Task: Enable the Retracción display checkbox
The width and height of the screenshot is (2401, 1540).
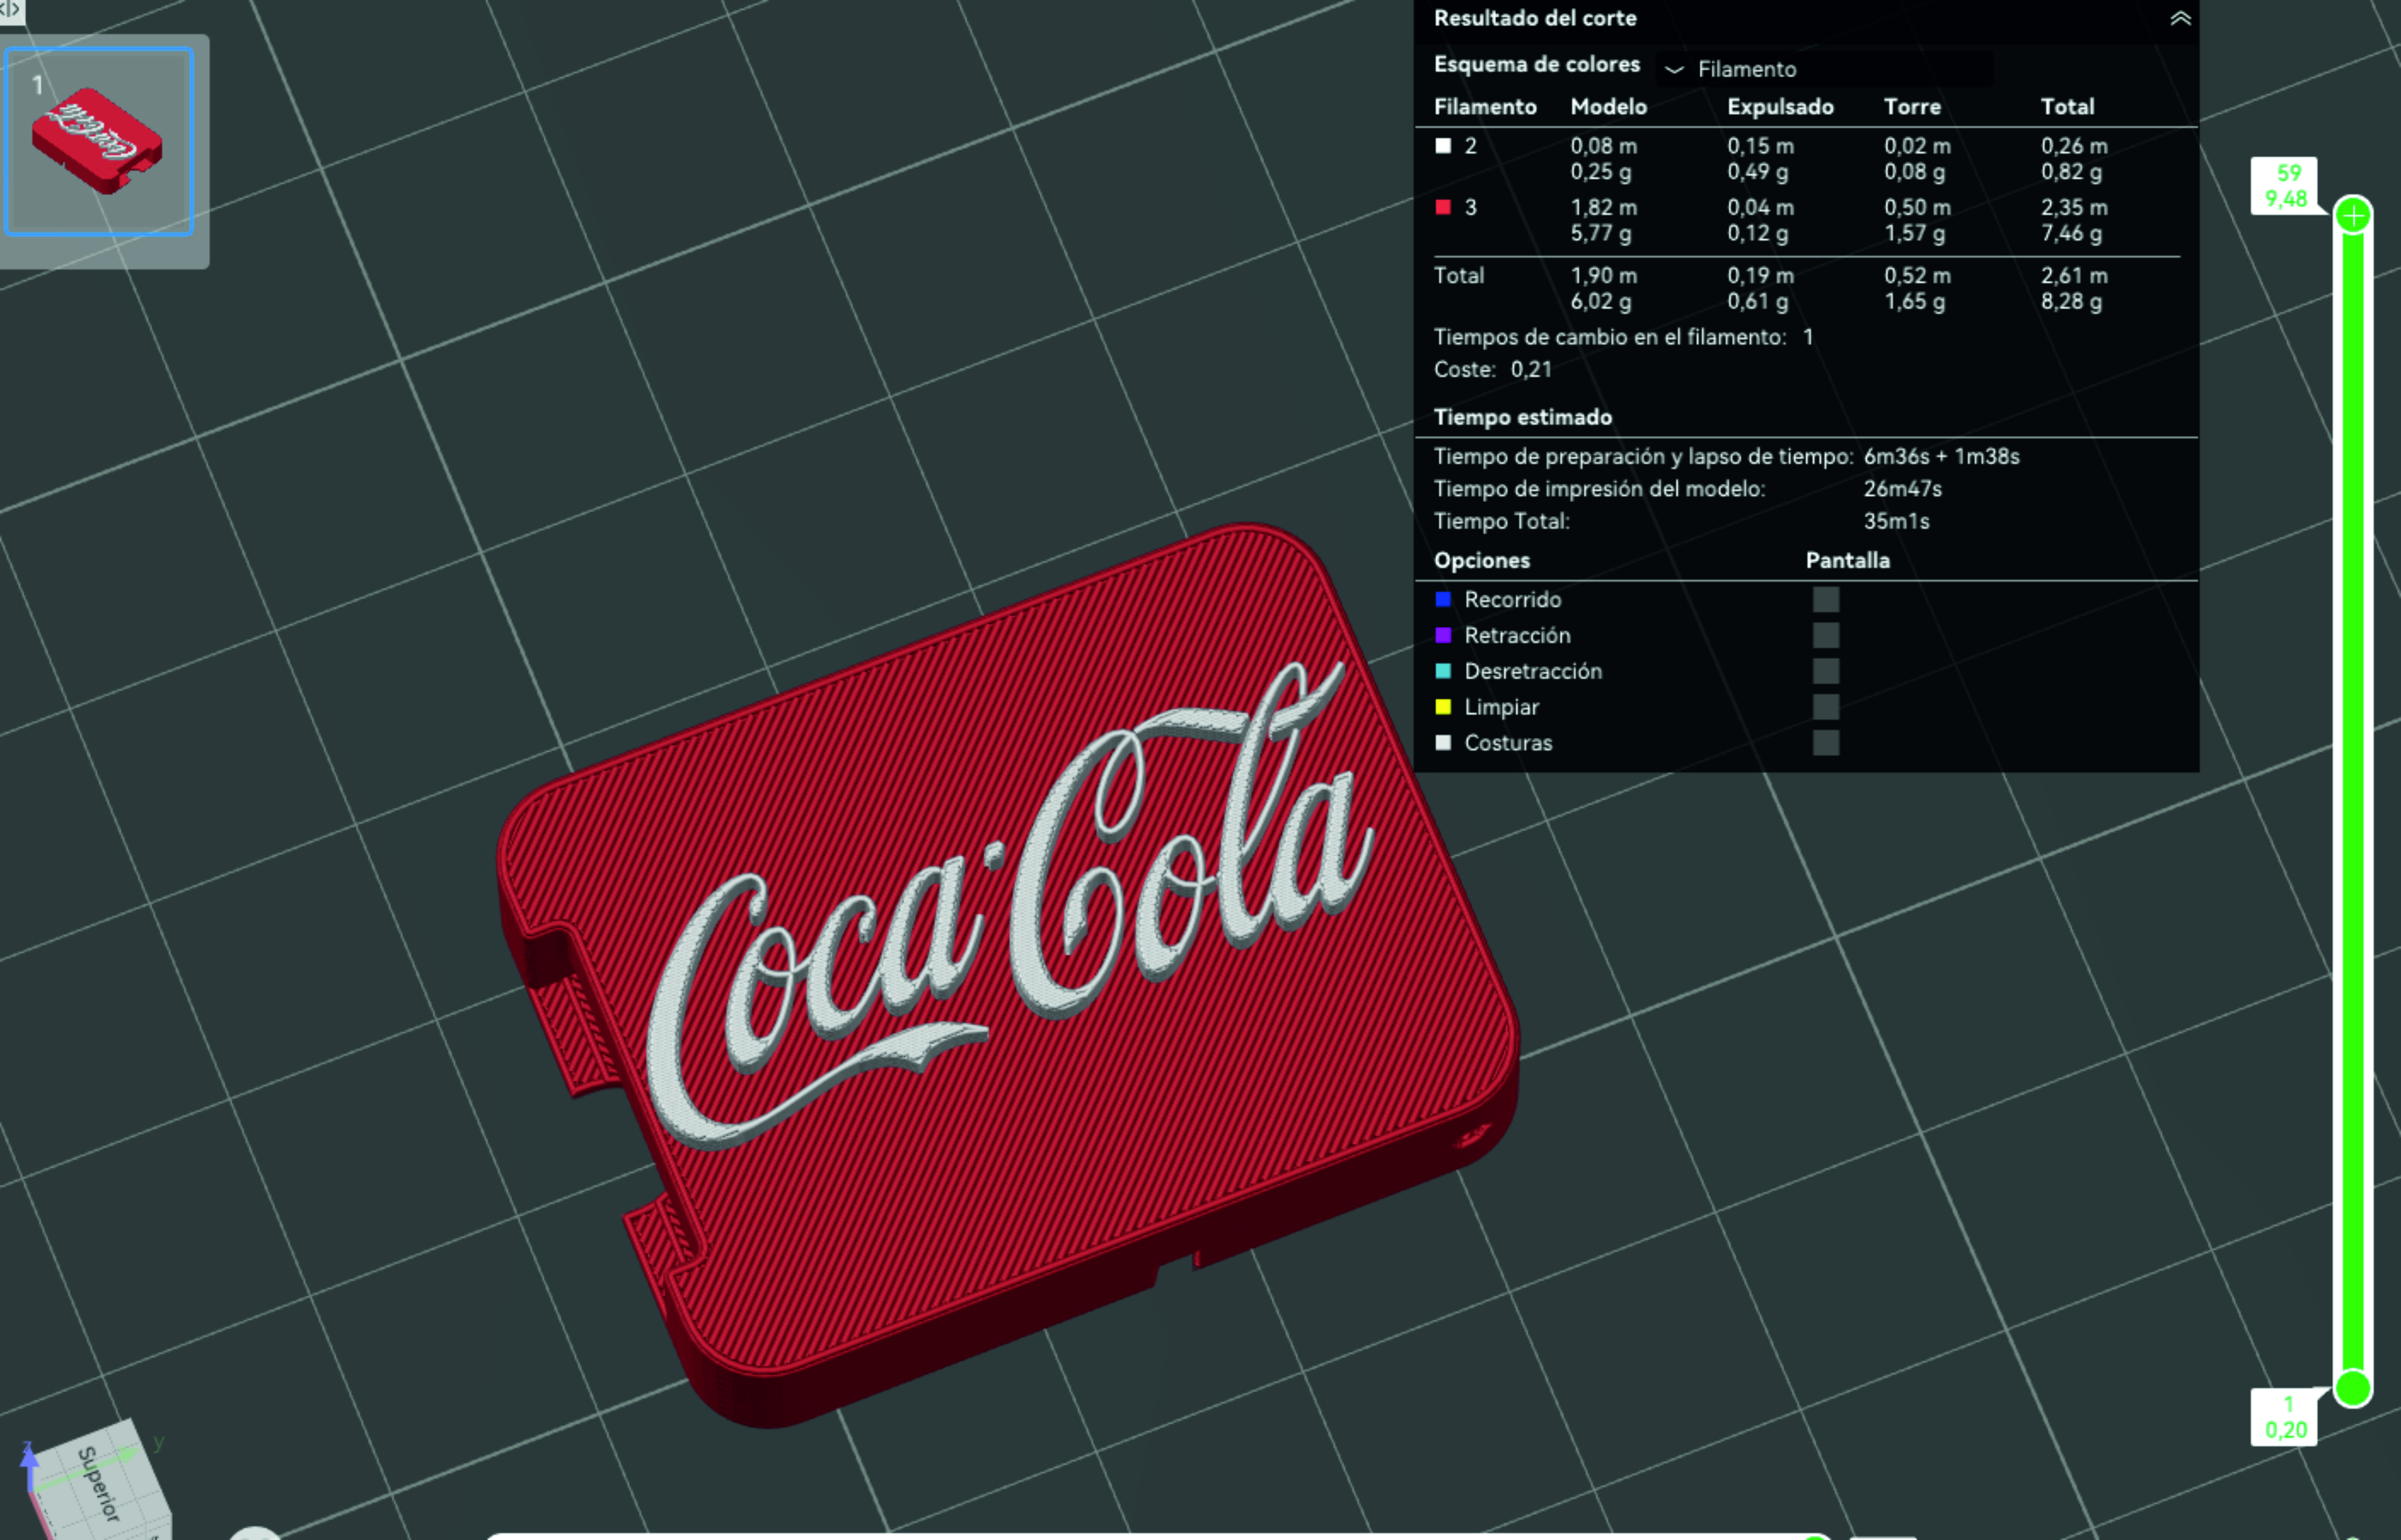Action: (1825, 636)
